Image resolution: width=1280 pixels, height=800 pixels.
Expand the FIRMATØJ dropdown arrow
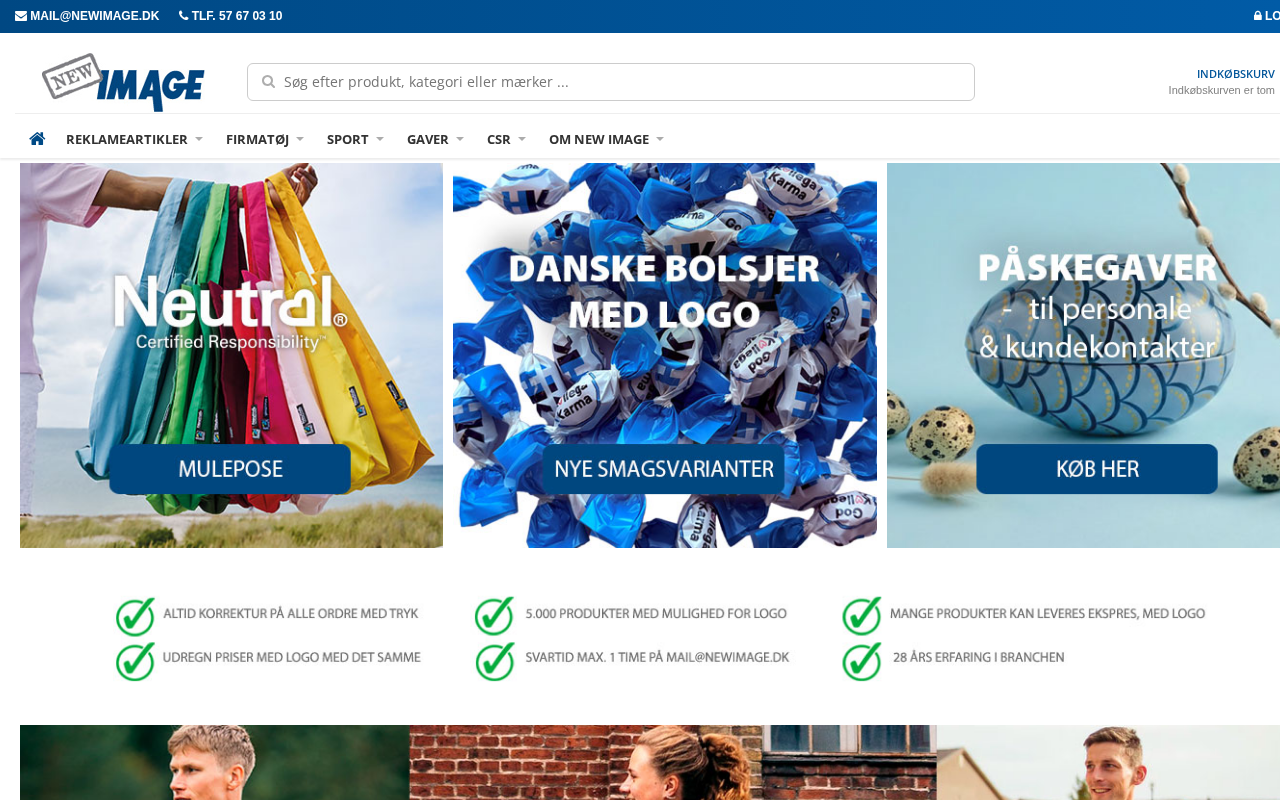pyautogui.click(x=300, y=139)
